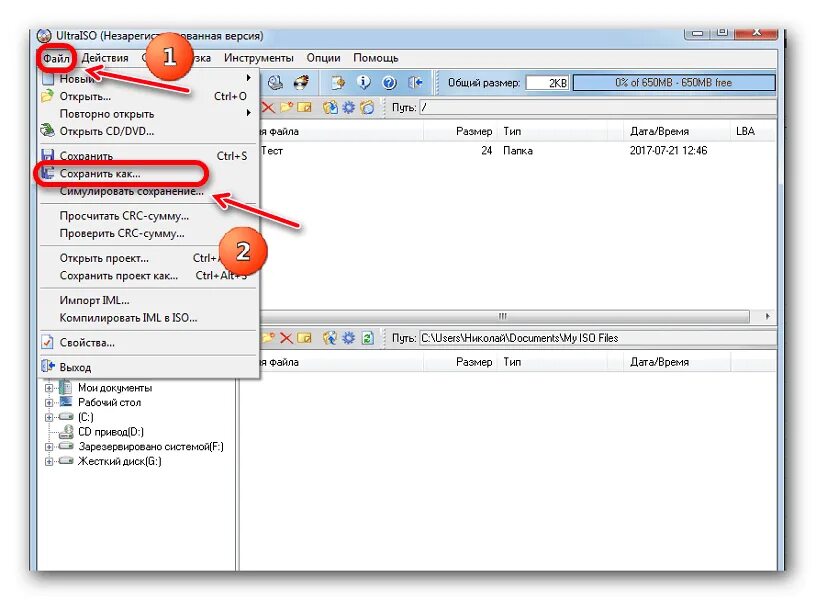This screenshot has height=600, width=816.
Task: Select the CD привод(D:) tree item
Action: (x=110, y=431)
